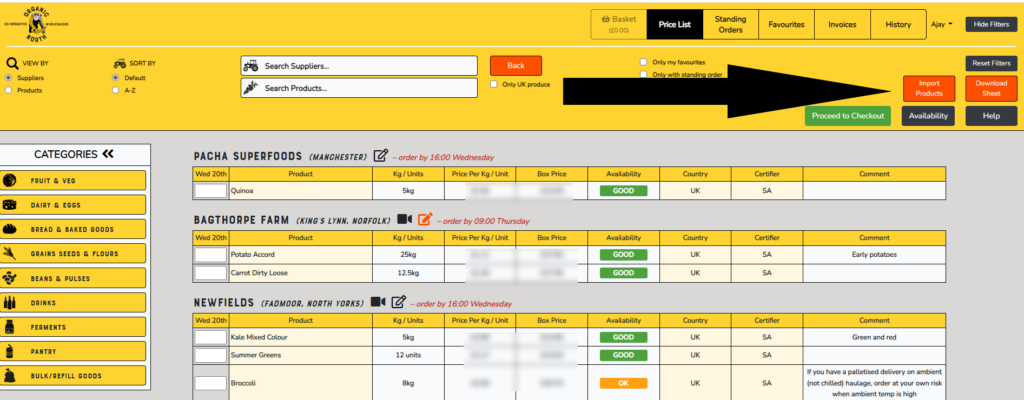Tick Only my favourites checkbox

point(643,62)
